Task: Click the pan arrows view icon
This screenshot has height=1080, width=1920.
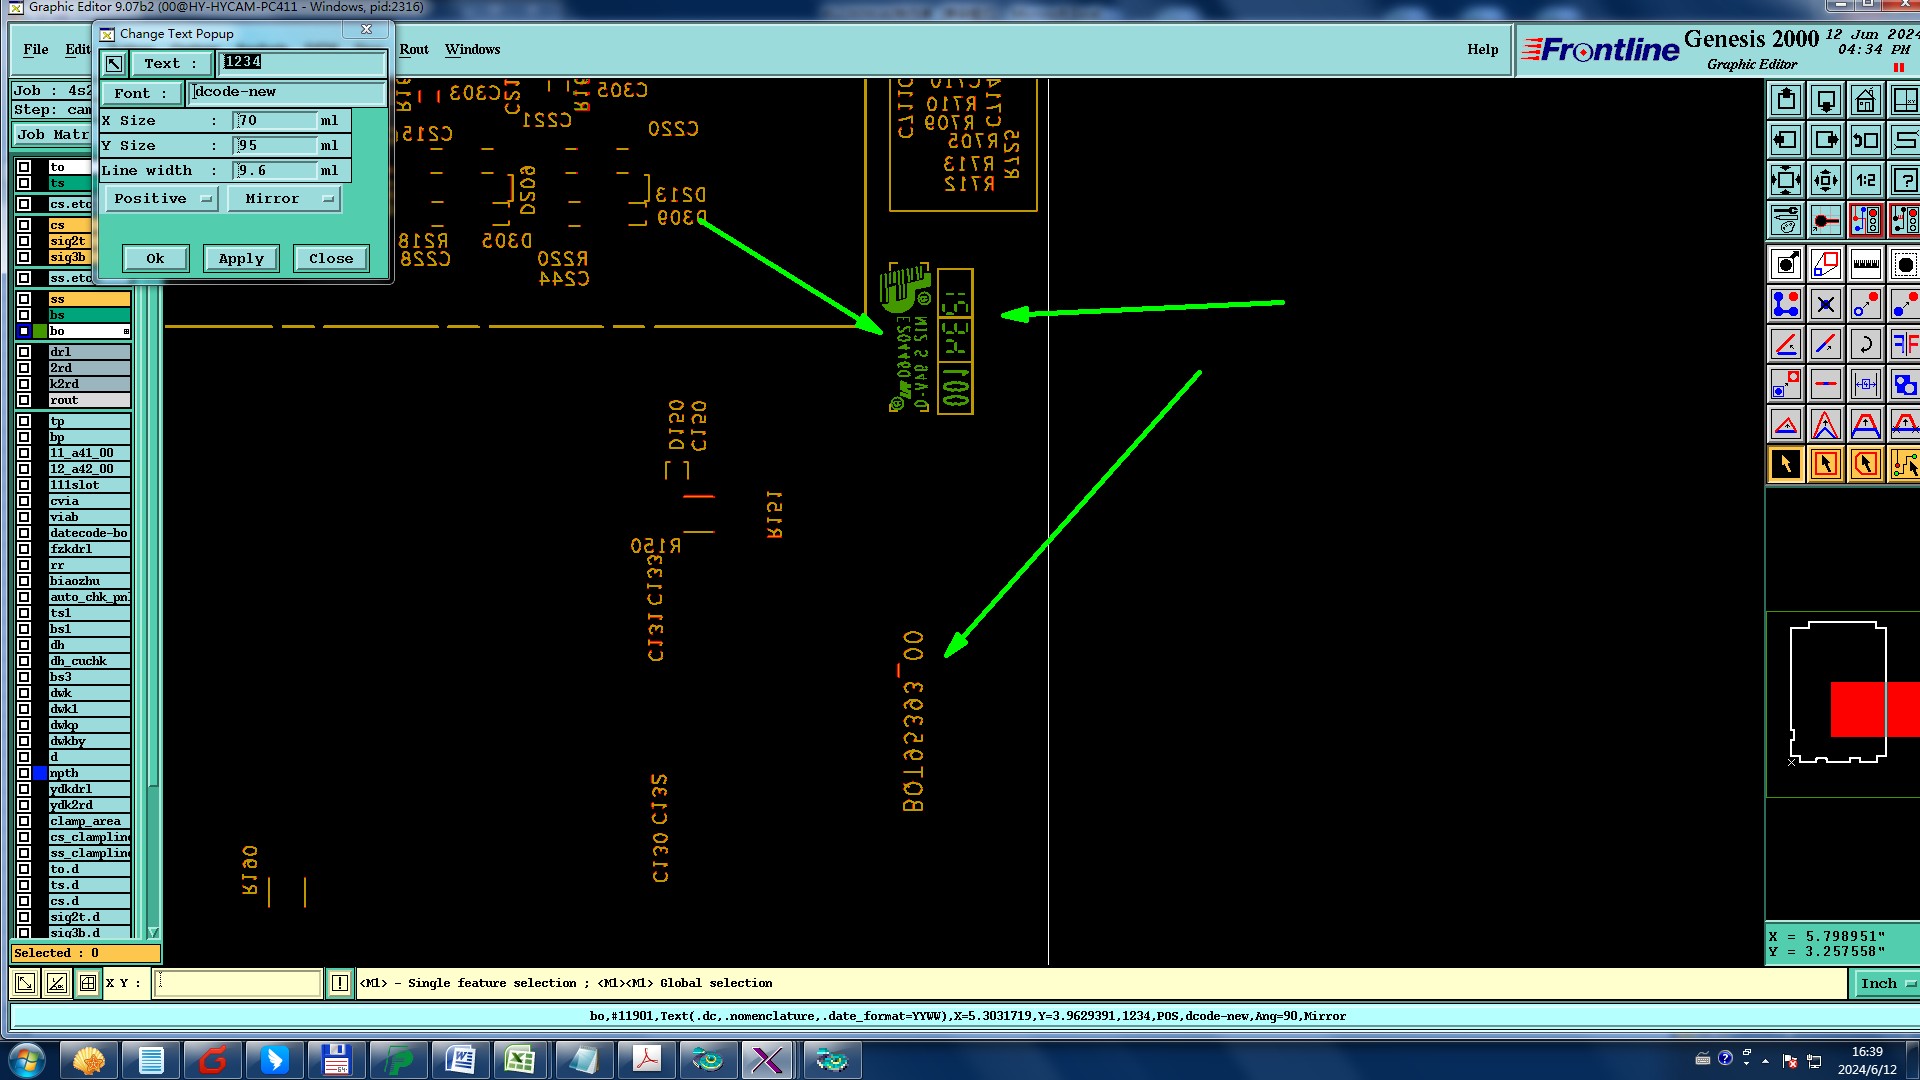Action: coord(1825,181)
